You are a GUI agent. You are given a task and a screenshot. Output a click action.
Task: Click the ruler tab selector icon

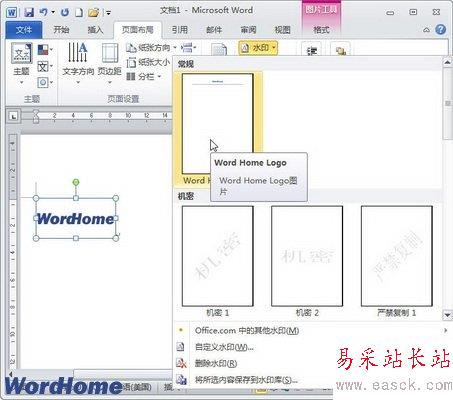pos(13,116)
